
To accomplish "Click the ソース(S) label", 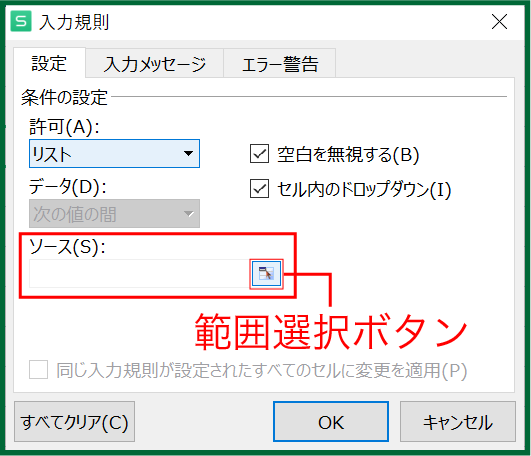I will [x=67, y=246].
